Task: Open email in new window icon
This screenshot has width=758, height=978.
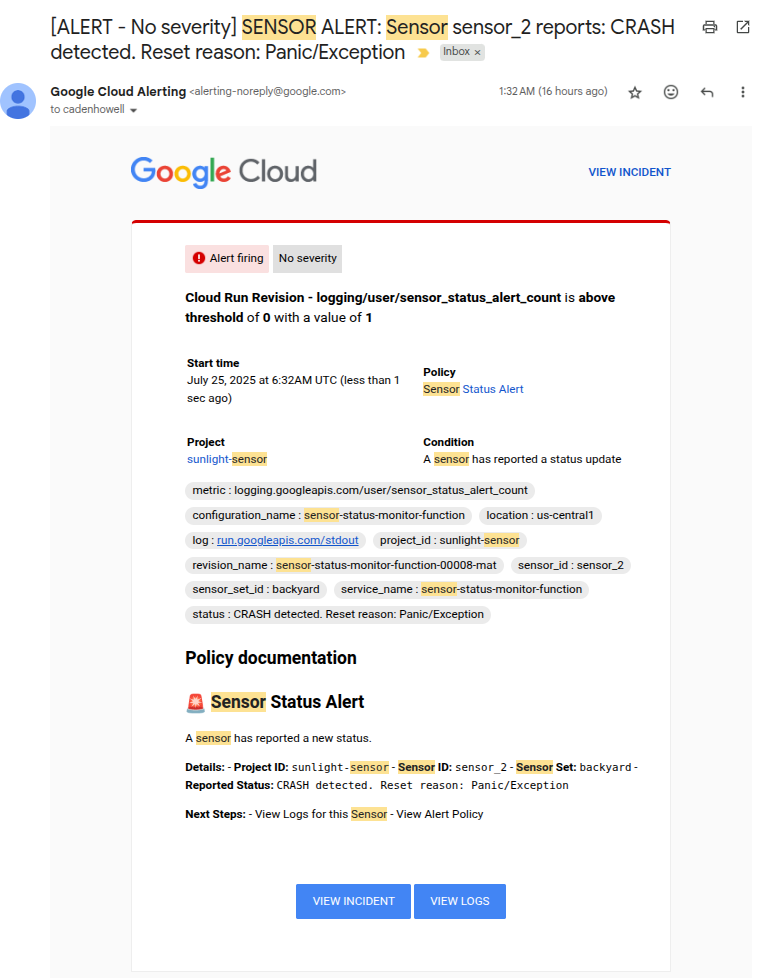Action: 742,27
